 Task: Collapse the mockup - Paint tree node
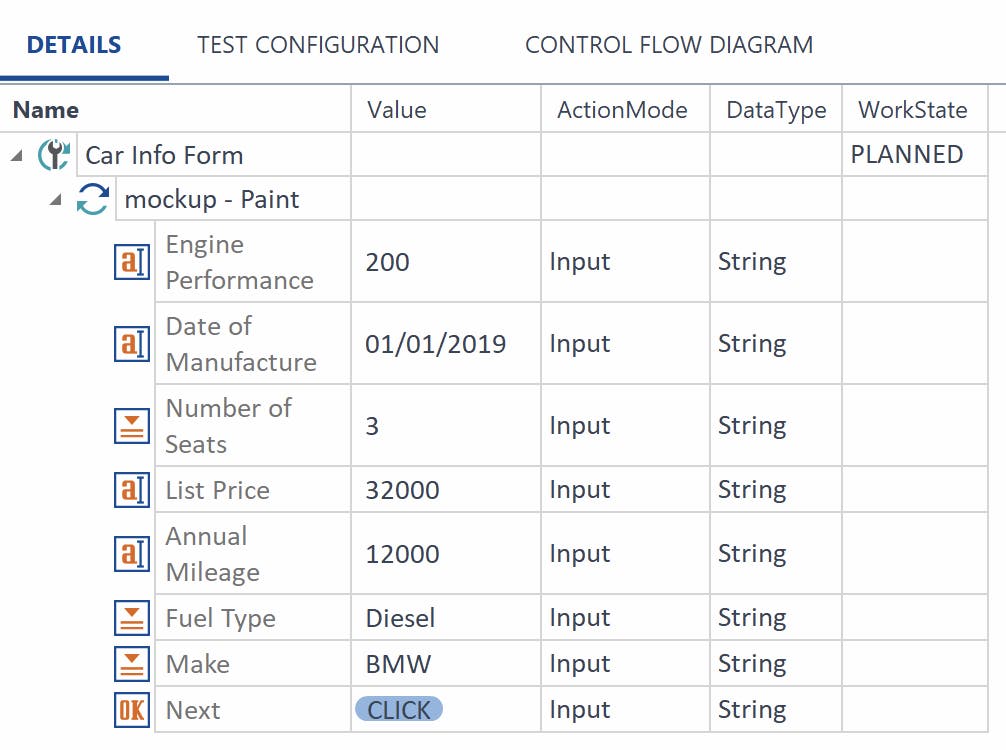(57, 200)
